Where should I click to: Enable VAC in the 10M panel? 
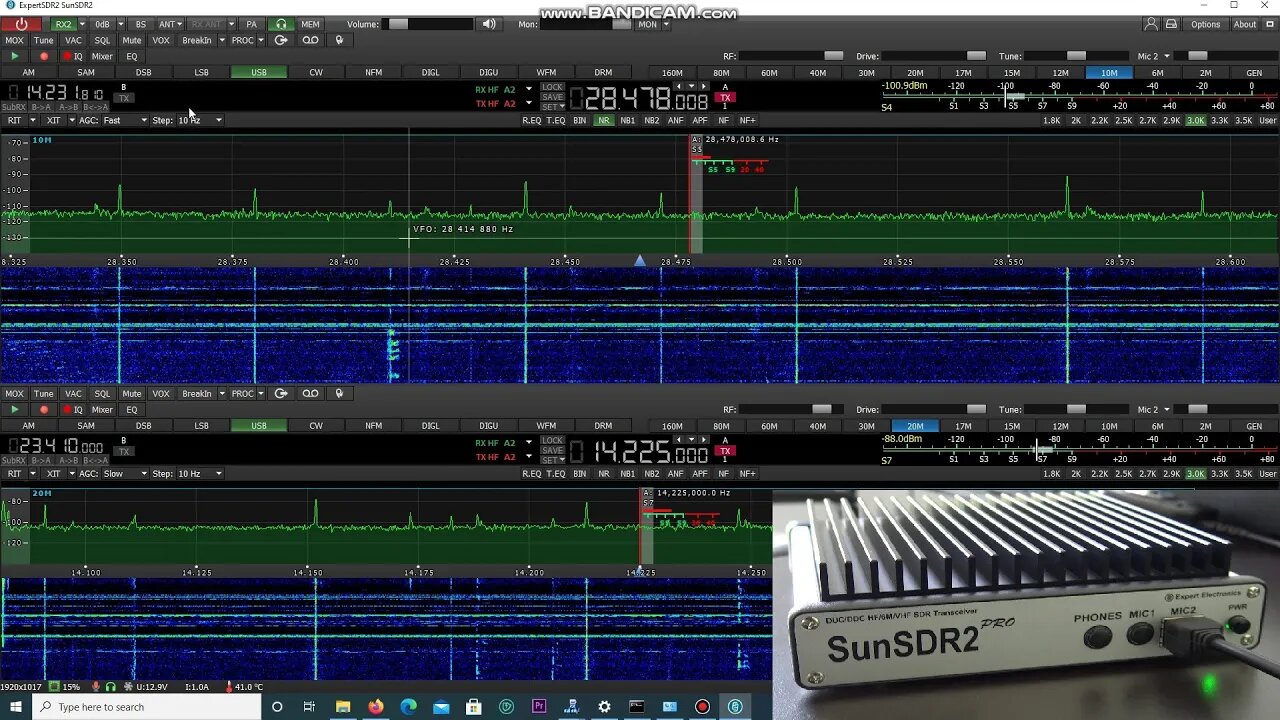(x=73, y=40)
